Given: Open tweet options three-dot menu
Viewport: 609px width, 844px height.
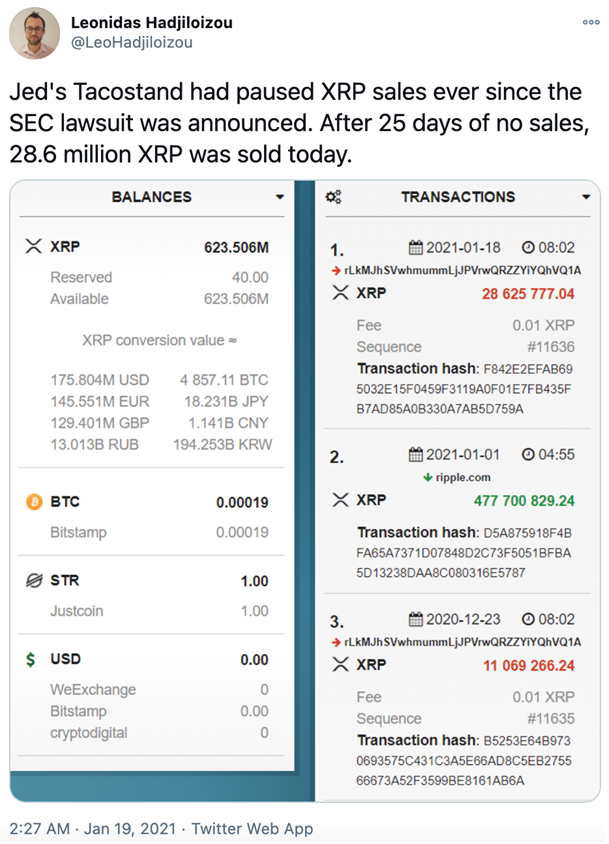Looking at the screenshot, I should 591,22.
